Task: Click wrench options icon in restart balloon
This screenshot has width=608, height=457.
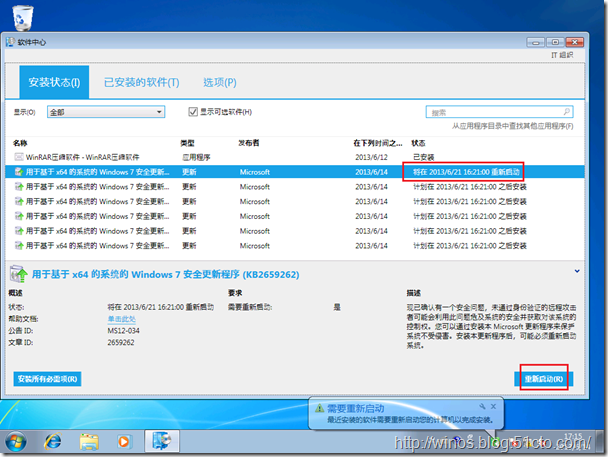Action: [x=482, y=406]
